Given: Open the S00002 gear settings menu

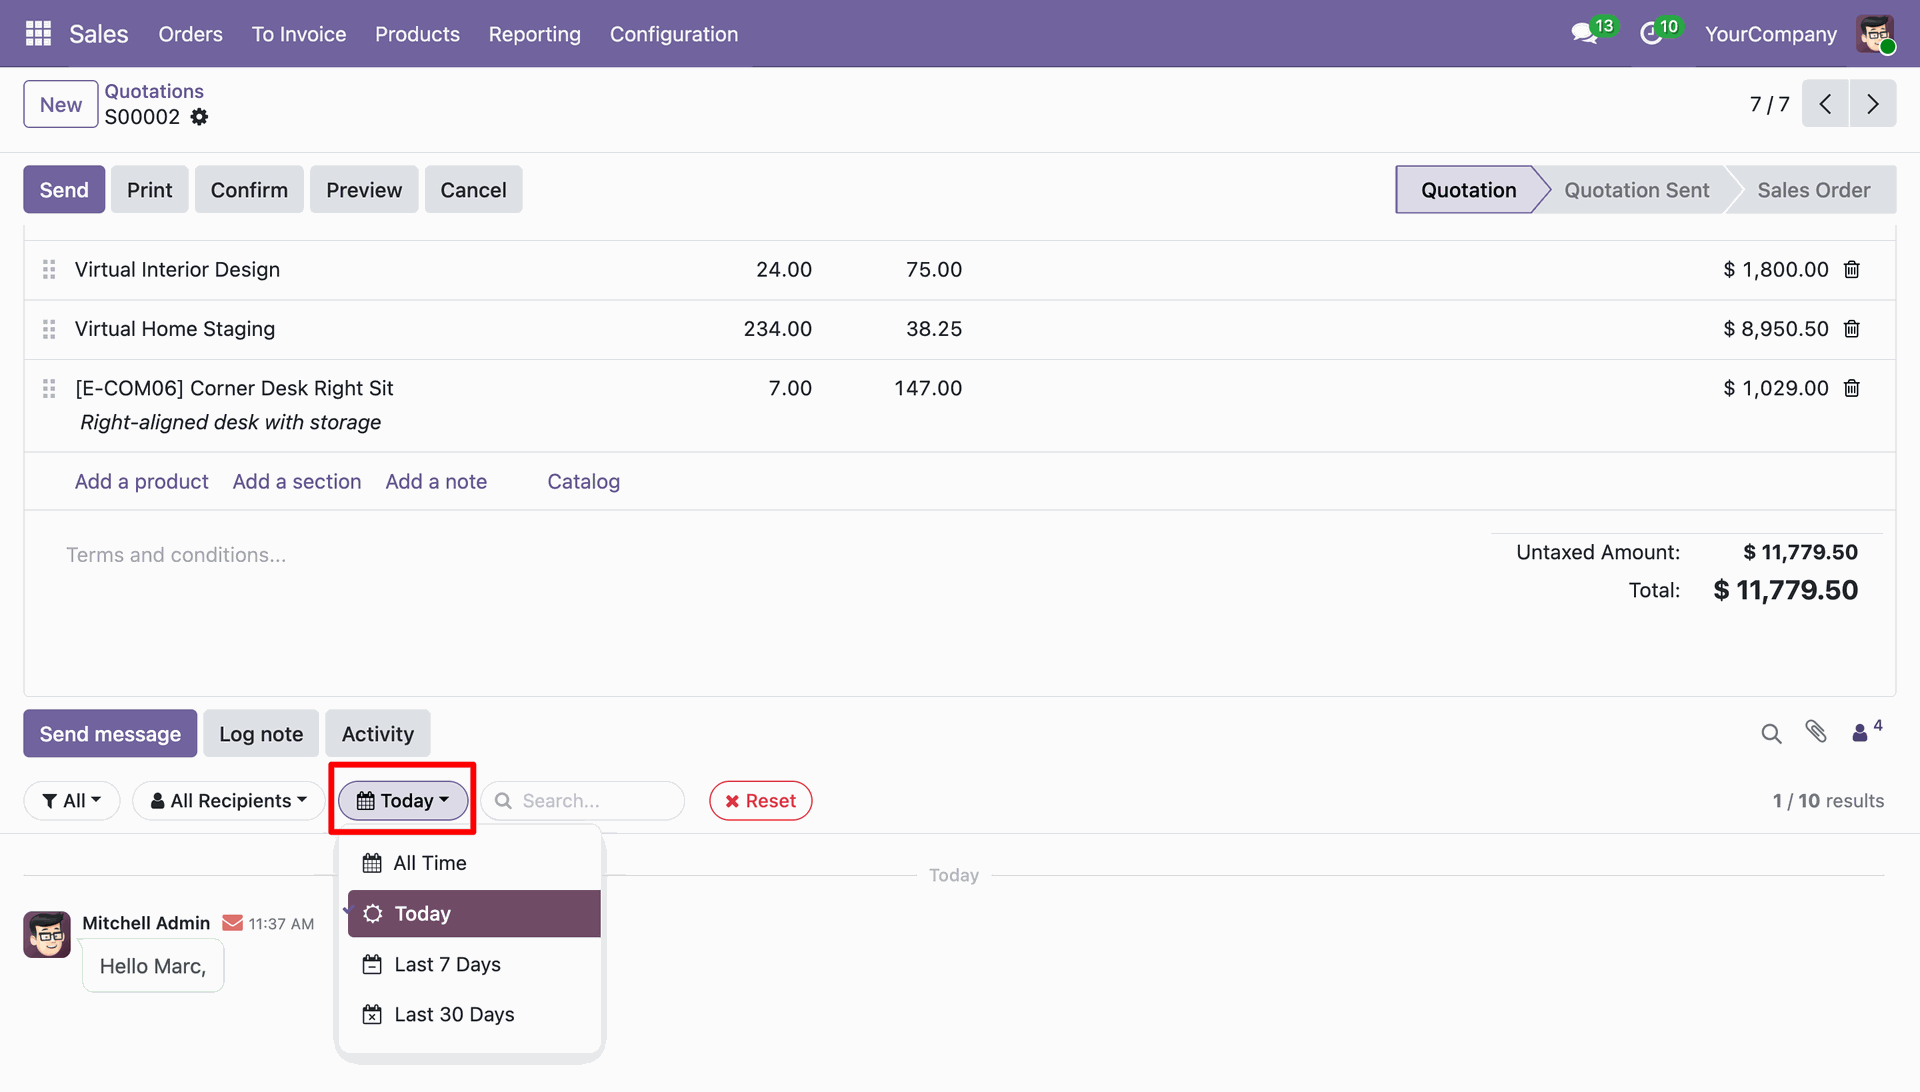Looking at the screenshot, I should pyautogui.click(x=200, y=117).
